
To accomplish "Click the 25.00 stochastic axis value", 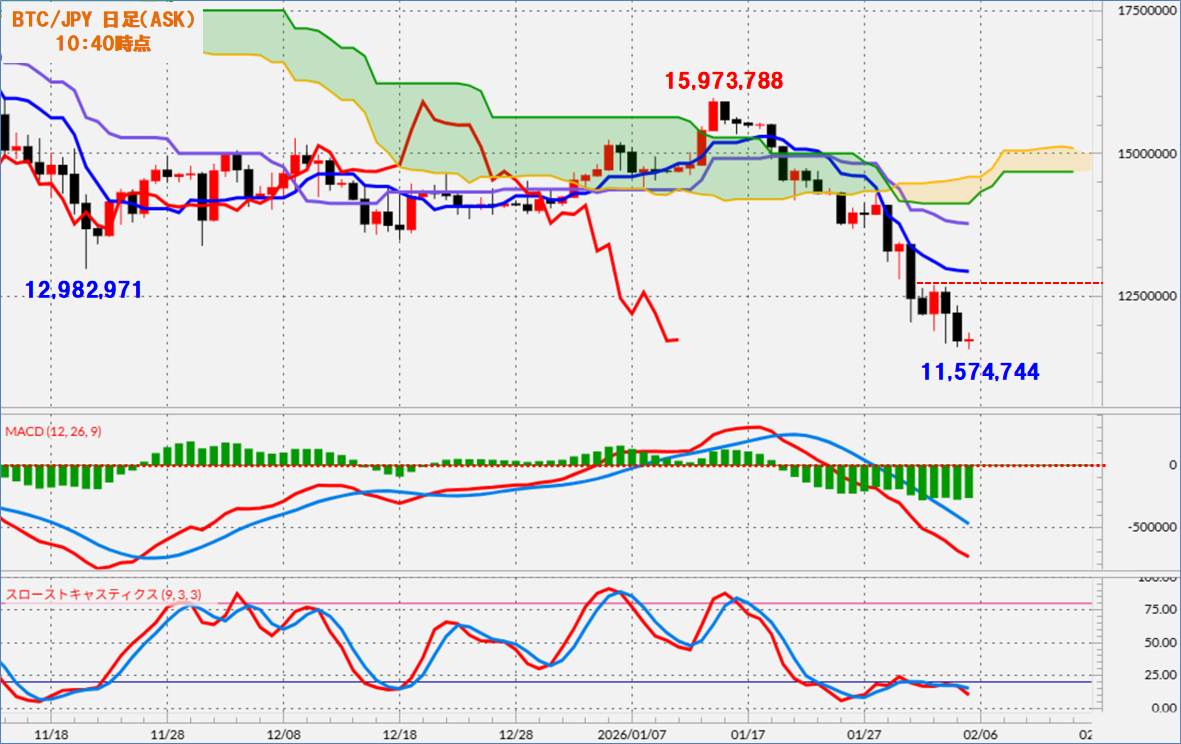I will pos(1161,675).
